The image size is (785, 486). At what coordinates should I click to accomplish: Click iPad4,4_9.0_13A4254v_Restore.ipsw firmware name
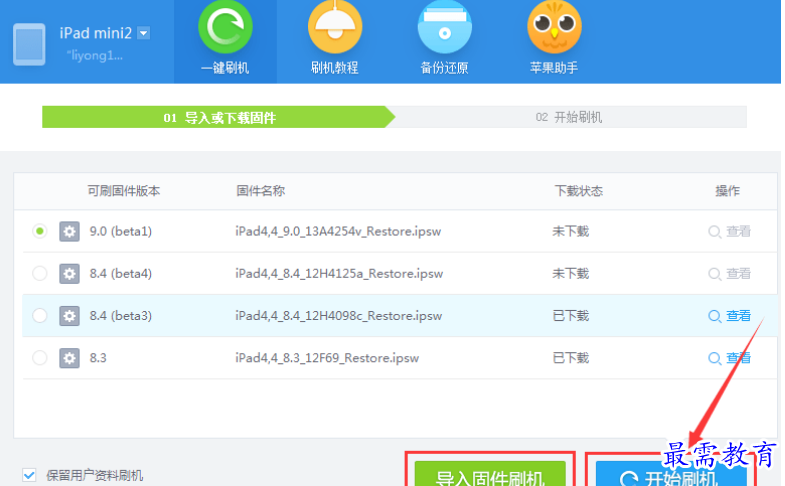[338, 231]
